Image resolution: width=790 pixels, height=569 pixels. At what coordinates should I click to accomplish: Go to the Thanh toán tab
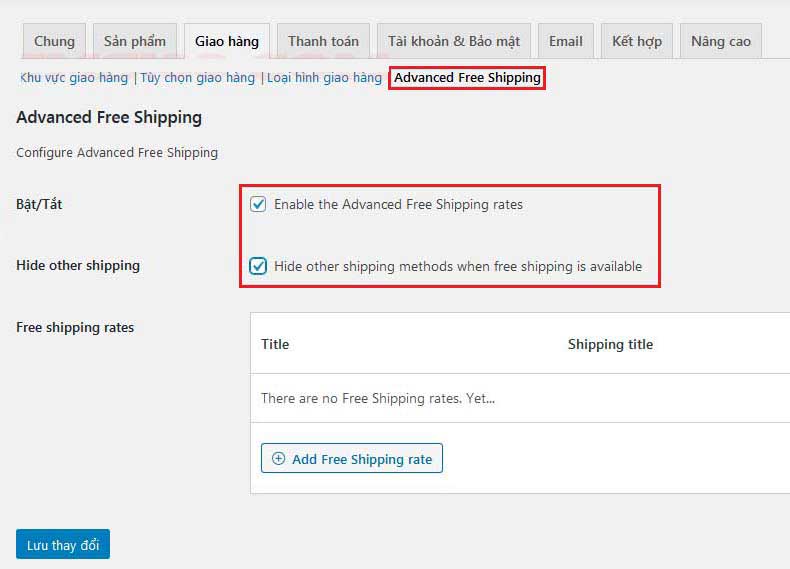[323, 41]
